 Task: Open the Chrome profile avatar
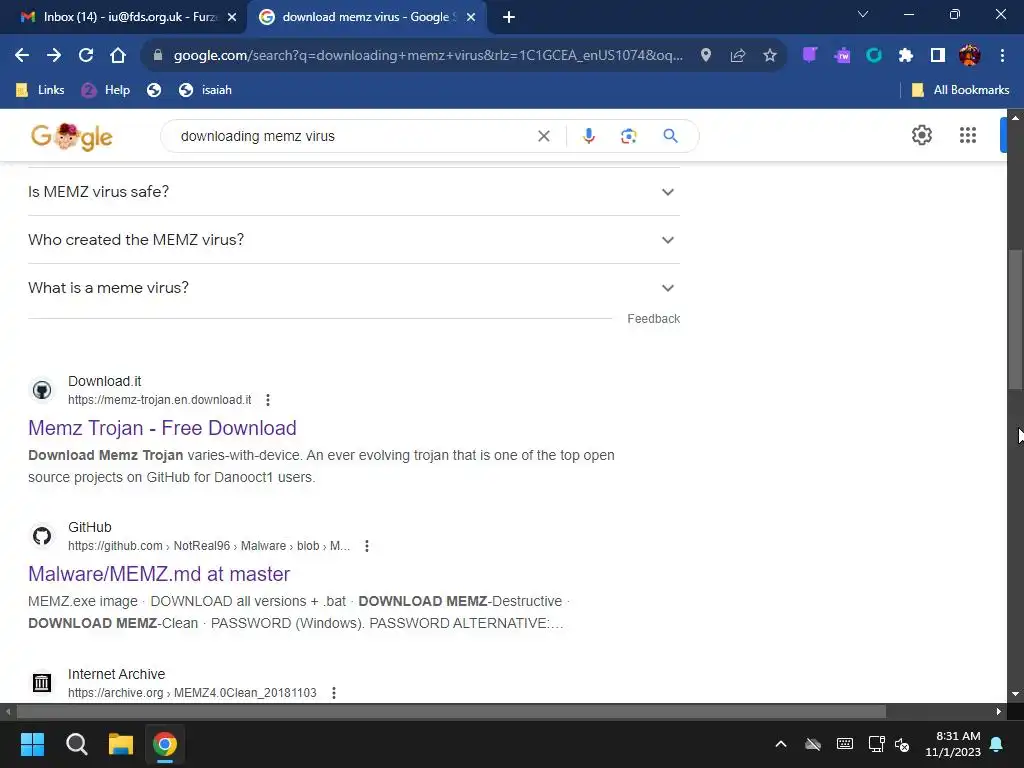(970, 56)
